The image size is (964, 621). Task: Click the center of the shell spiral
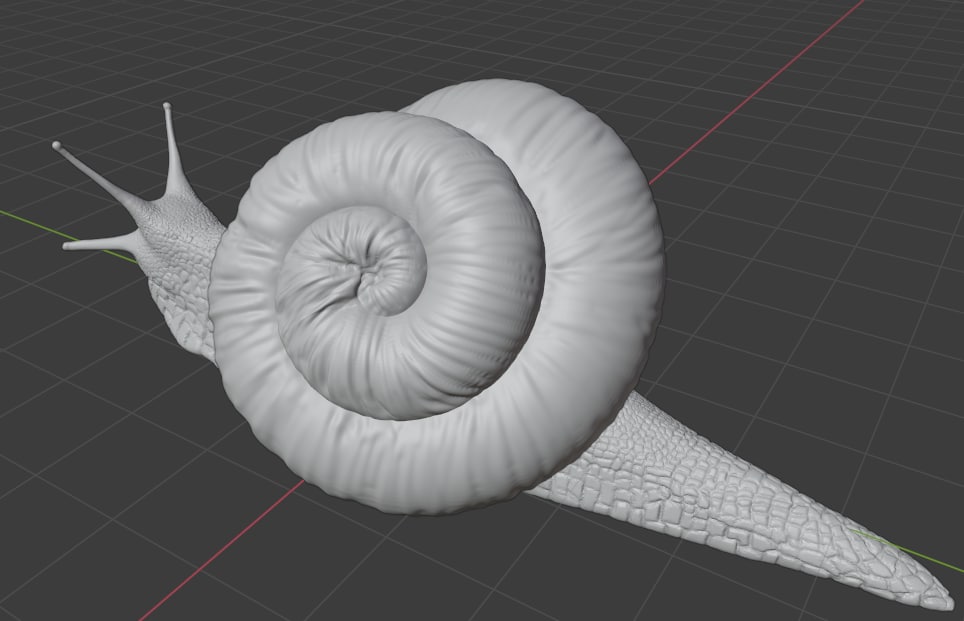363,269
